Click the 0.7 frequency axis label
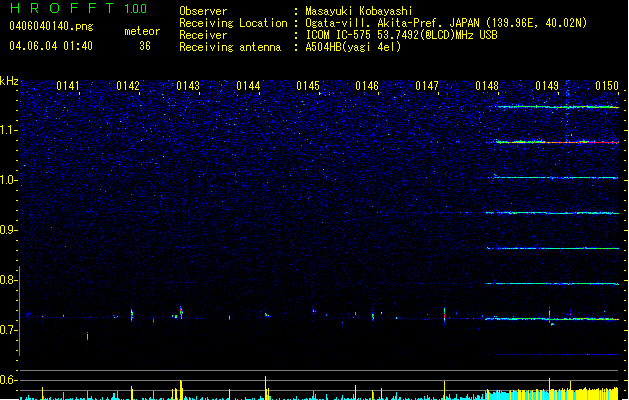 pos(9,330)
